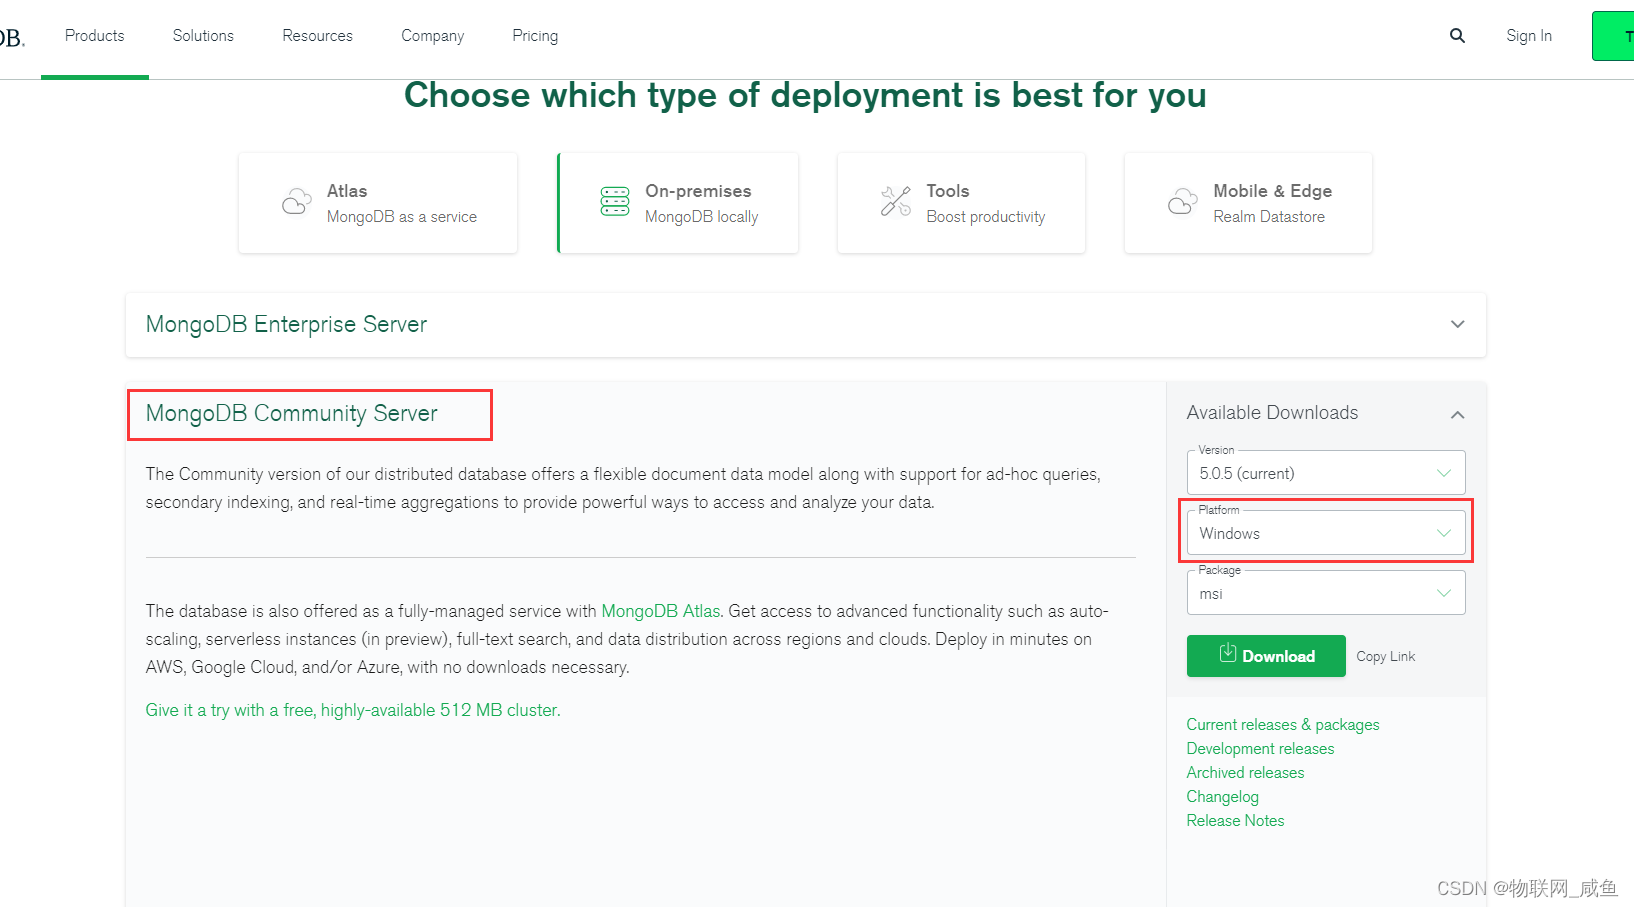The image size is (1634, 907).
Task: Open the Solutions menu
Action: click(x=202, y=35)
